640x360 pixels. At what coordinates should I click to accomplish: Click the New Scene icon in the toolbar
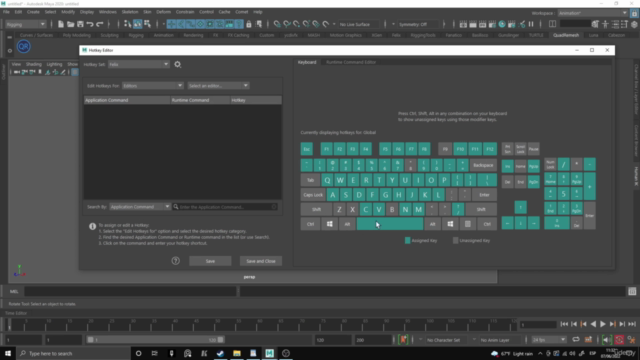61,24
